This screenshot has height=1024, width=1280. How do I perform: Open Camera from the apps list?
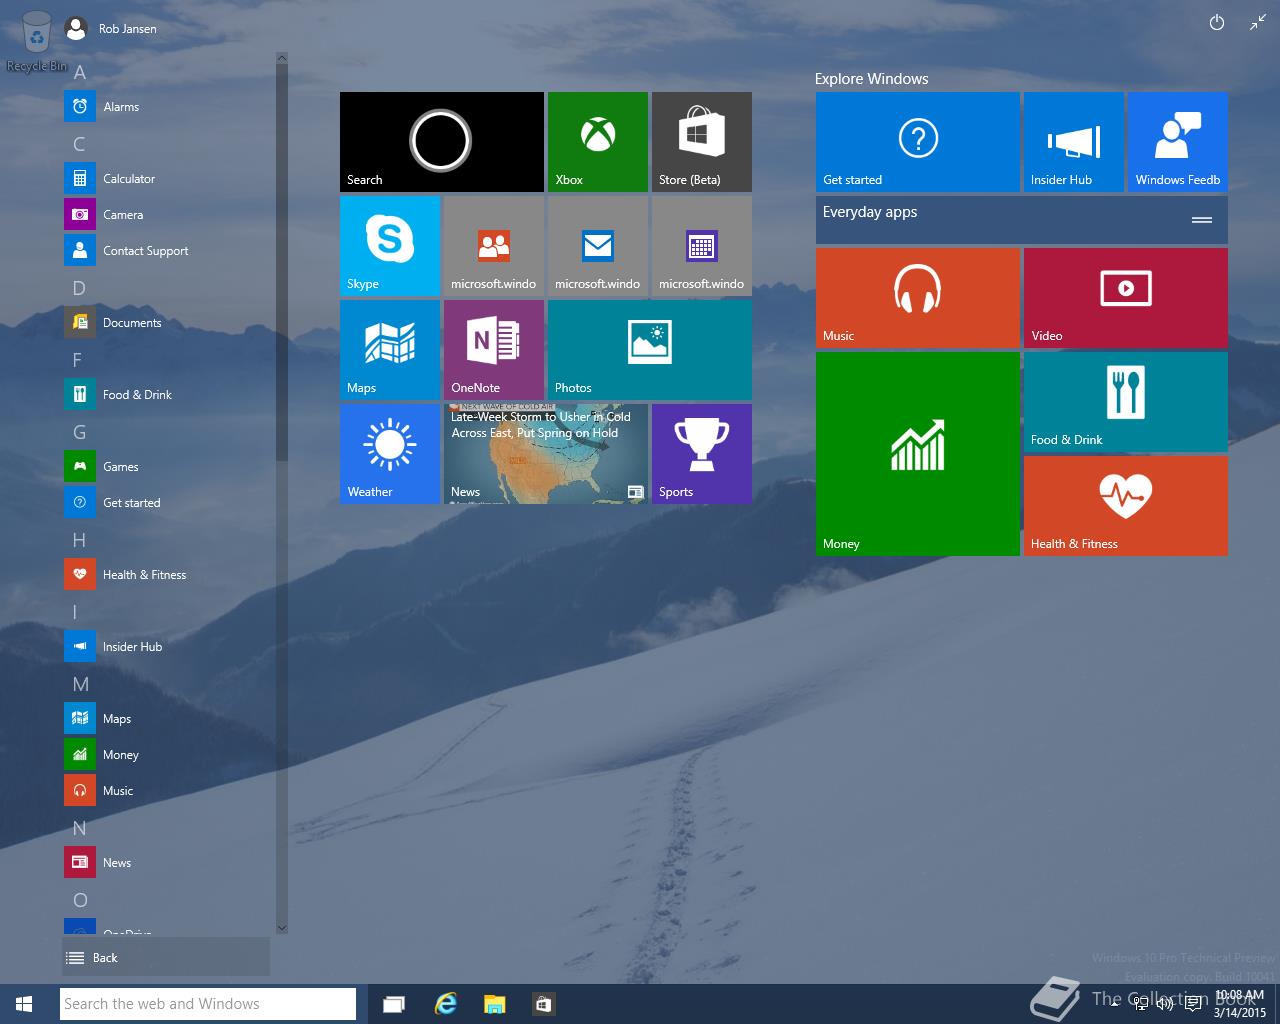pyautogui.click(x=168, y=215)
